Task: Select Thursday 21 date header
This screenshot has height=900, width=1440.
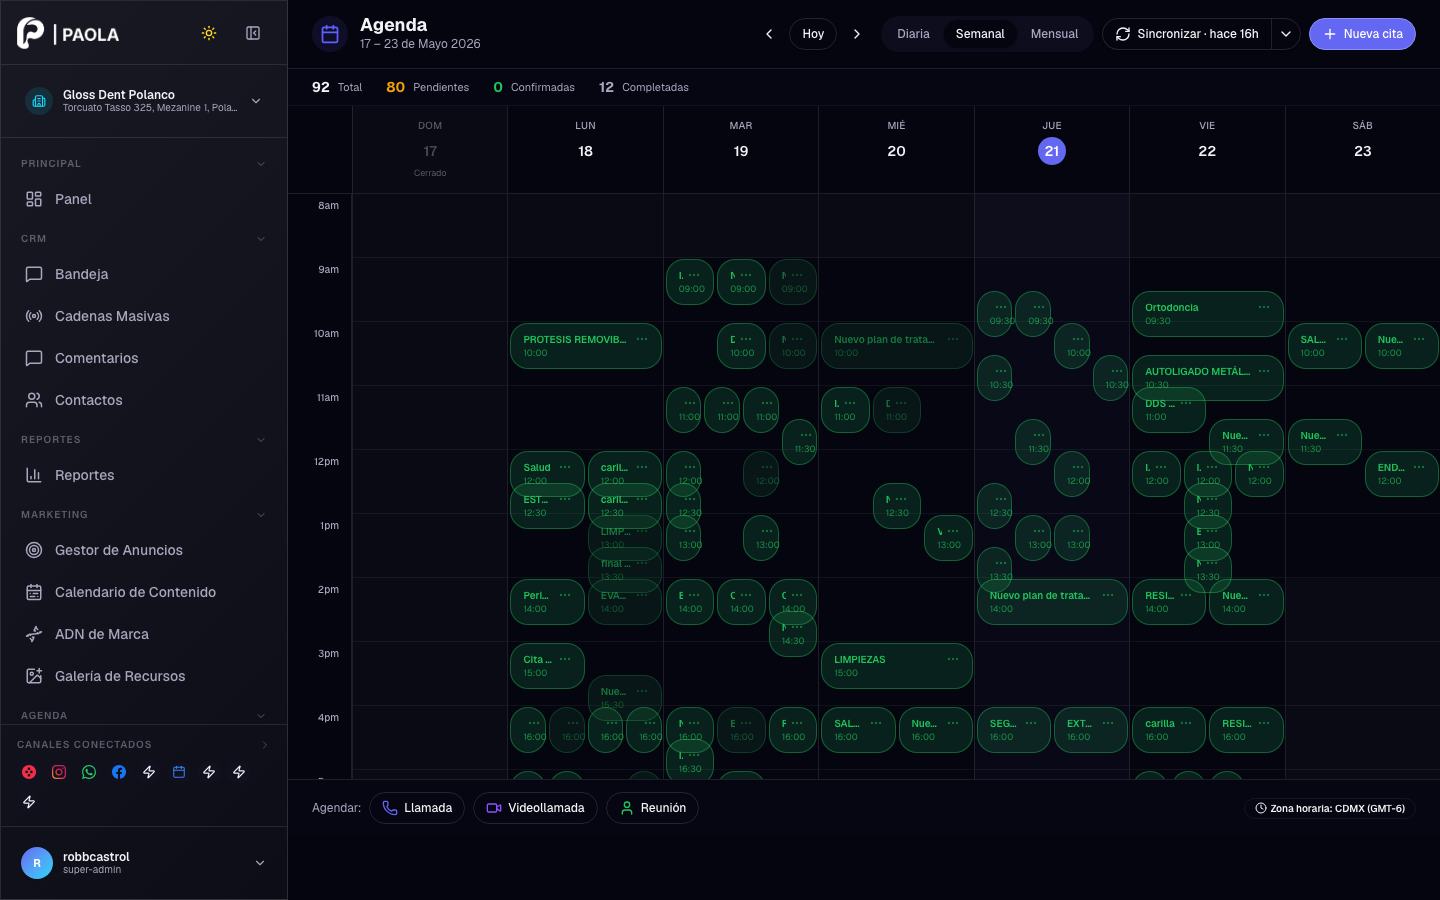Action: click(1052, 151)
